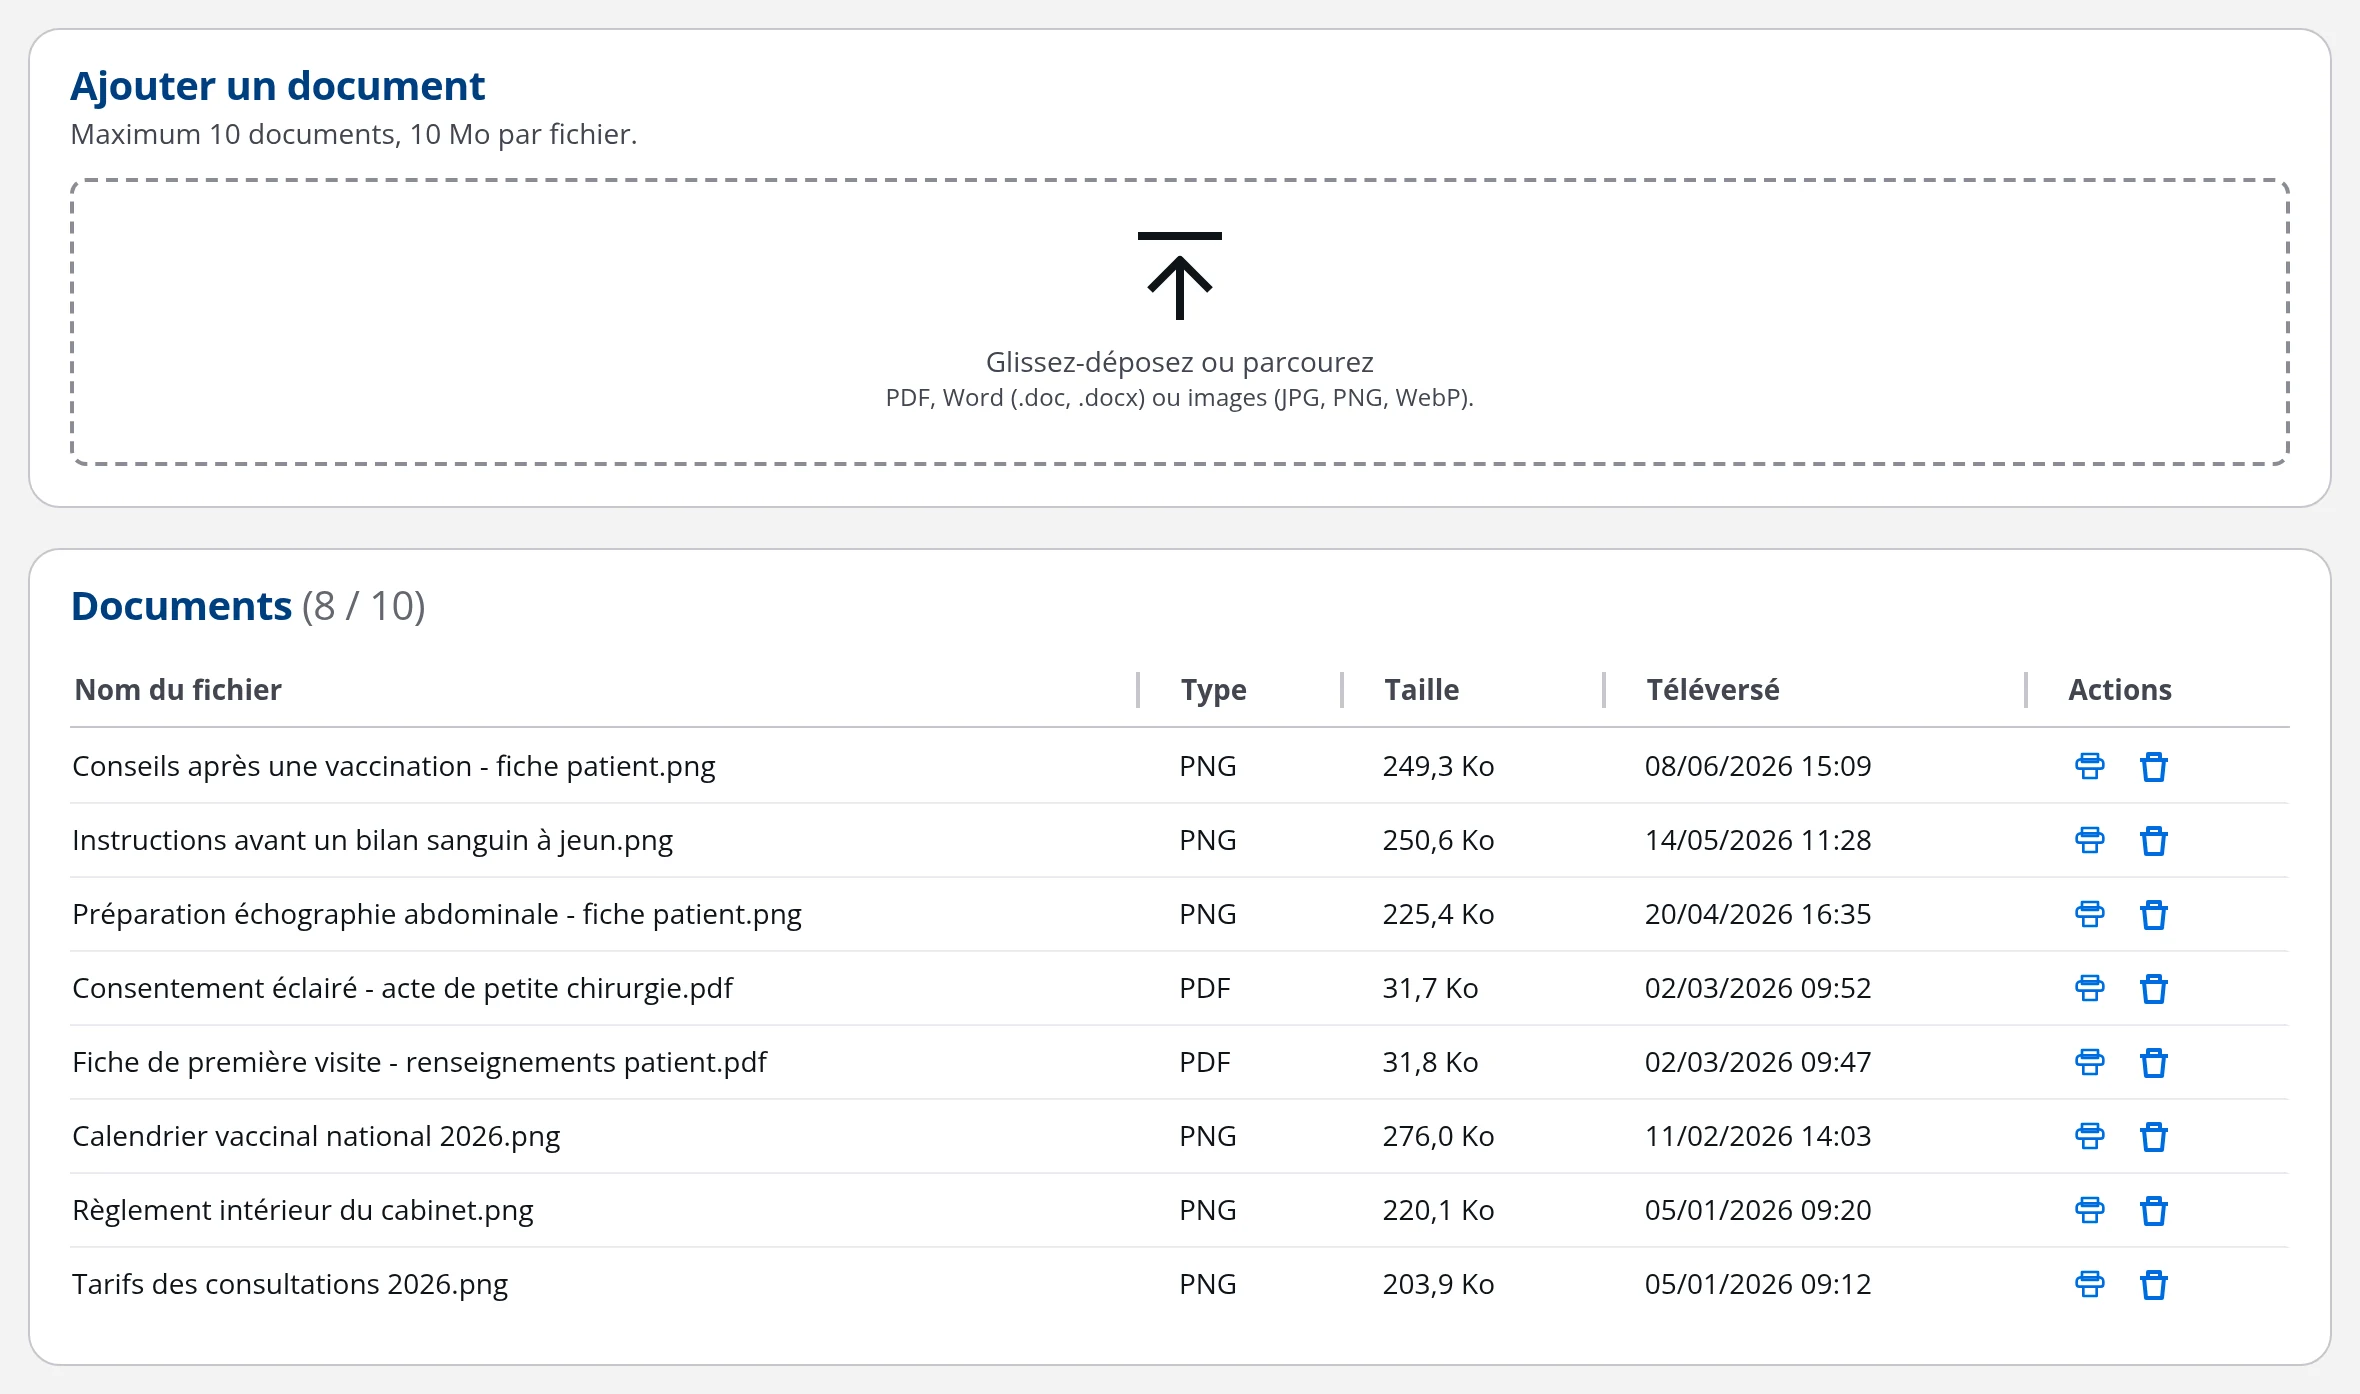This screenshot has width=2360, height=1394.
Task: Delete Tarifs des consultations 2026 file
Action: tap(2153, 1284)
